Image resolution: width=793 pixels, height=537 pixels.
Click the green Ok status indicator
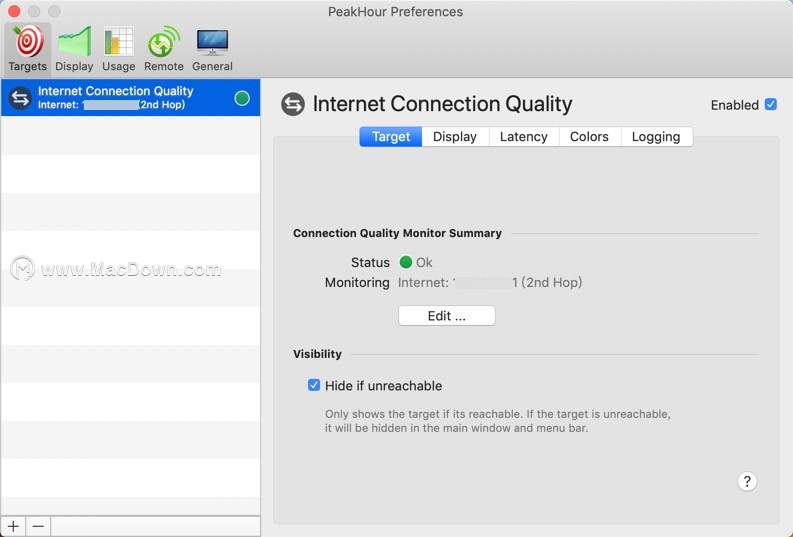point(406,262)
